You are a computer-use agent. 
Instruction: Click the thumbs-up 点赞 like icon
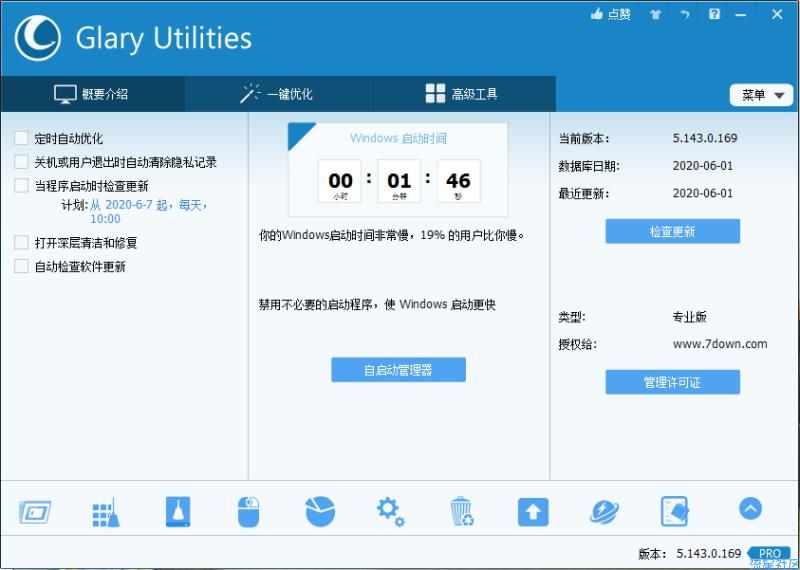610,14
